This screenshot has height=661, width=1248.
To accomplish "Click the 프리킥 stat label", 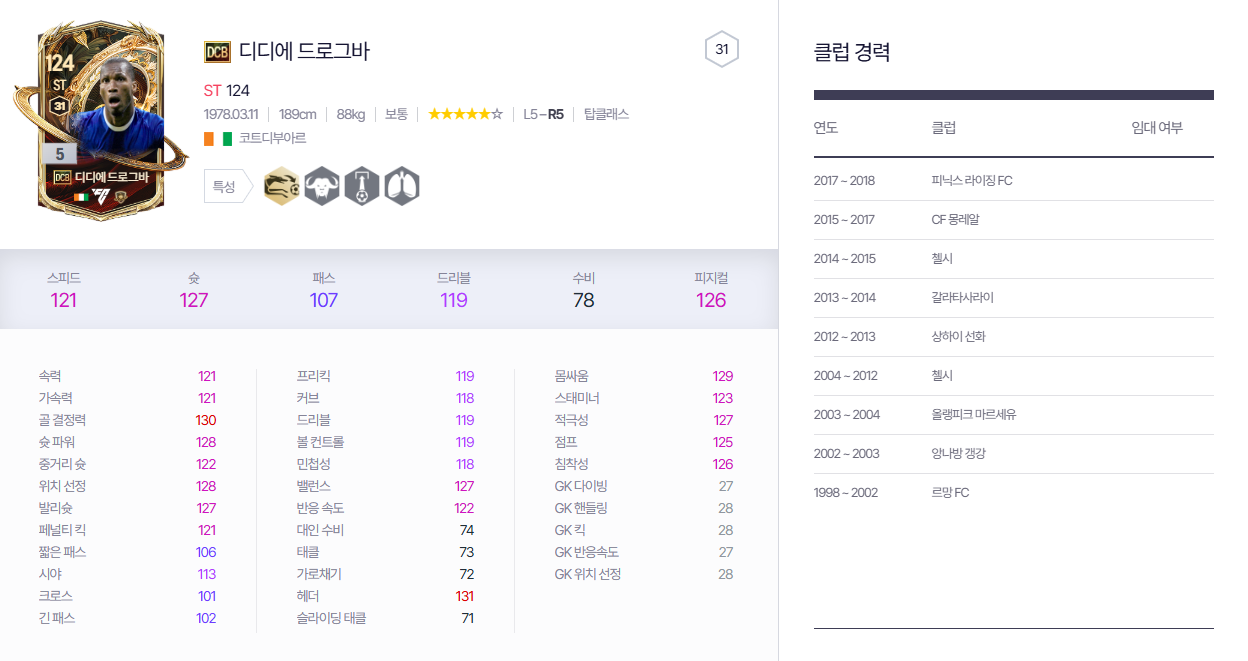I will [313, 376].
